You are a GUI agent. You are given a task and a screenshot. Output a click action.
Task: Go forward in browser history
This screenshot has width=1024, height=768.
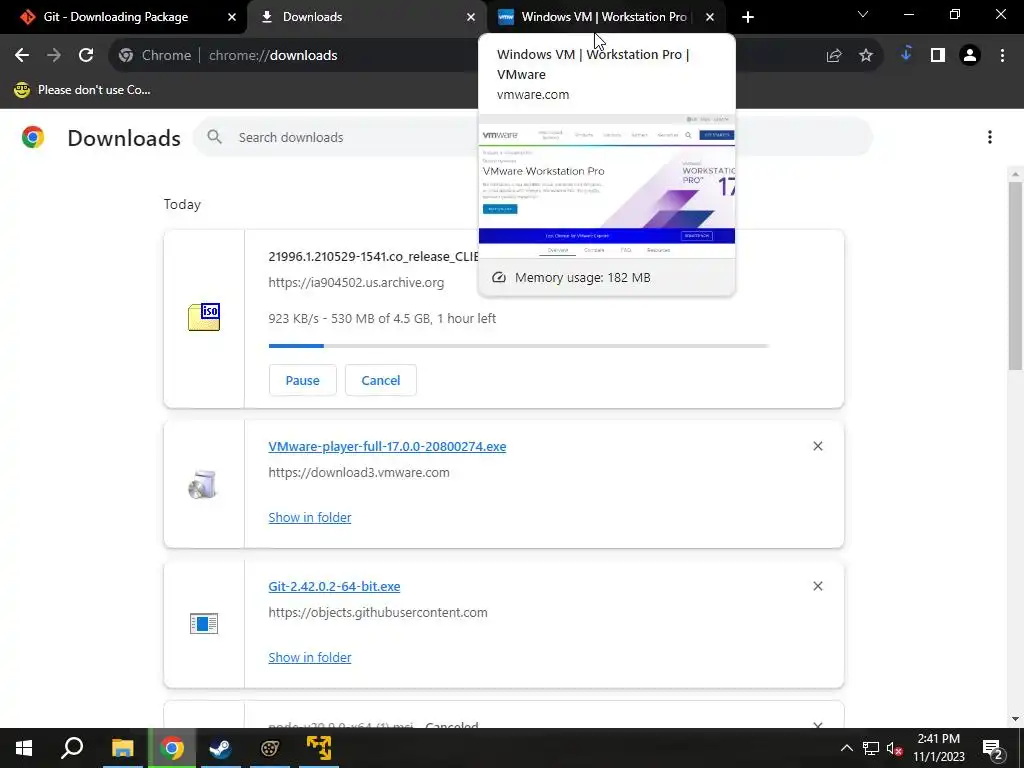[x=54, y=56]
